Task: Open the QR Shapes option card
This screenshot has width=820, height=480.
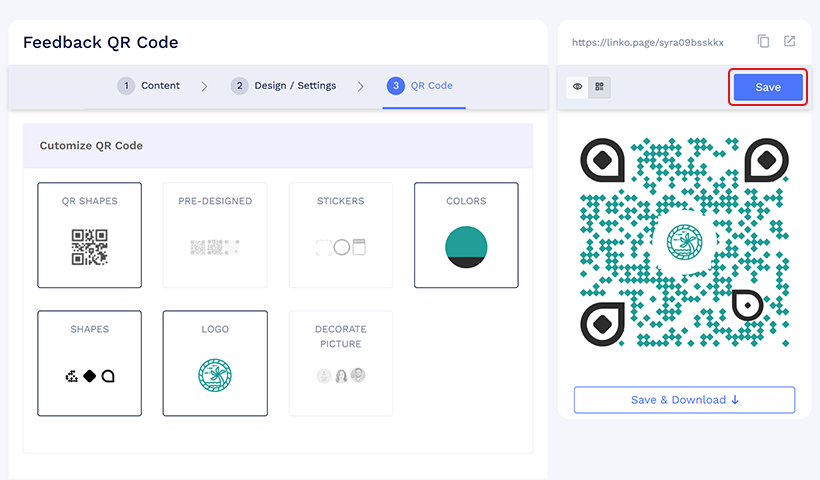Action: pos(89,234)
